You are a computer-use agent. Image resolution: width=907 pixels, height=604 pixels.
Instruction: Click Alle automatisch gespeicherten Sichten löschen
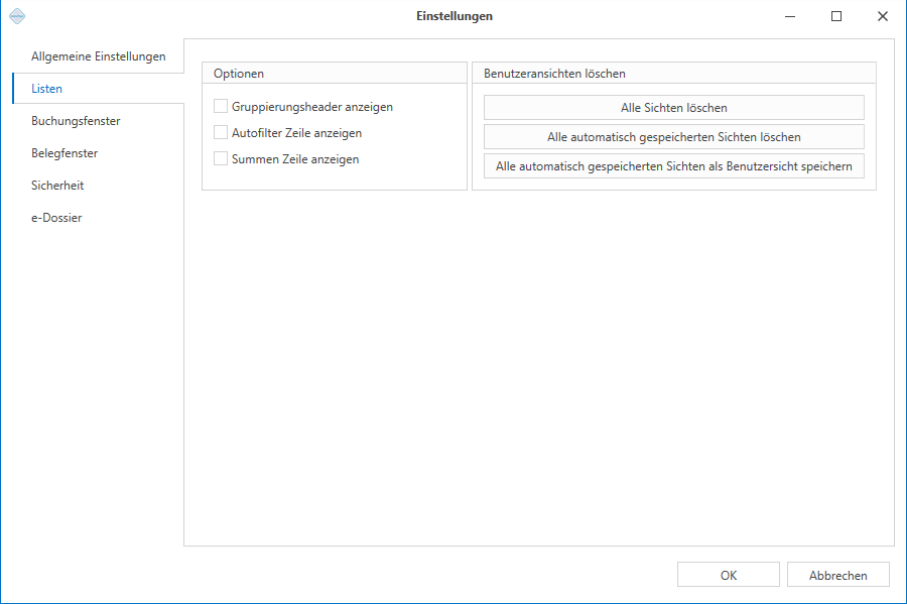pyautogui.click(x=674, y=137)
